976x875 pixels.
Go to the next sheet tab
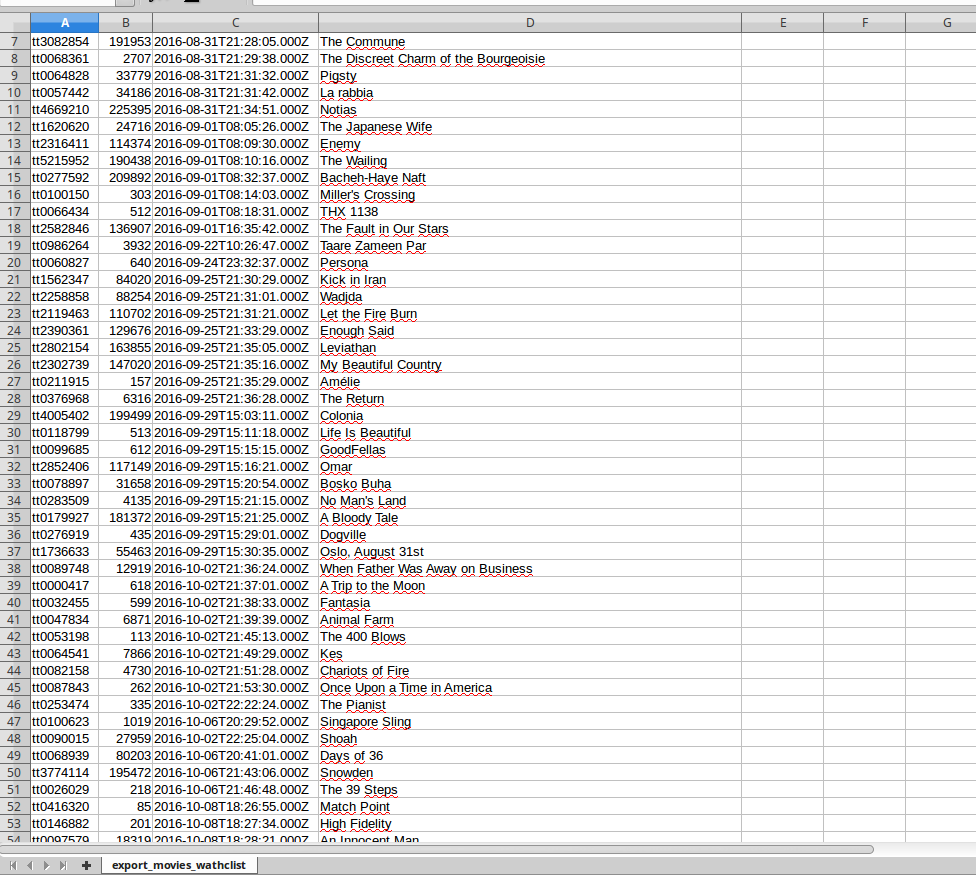point(46,865)
